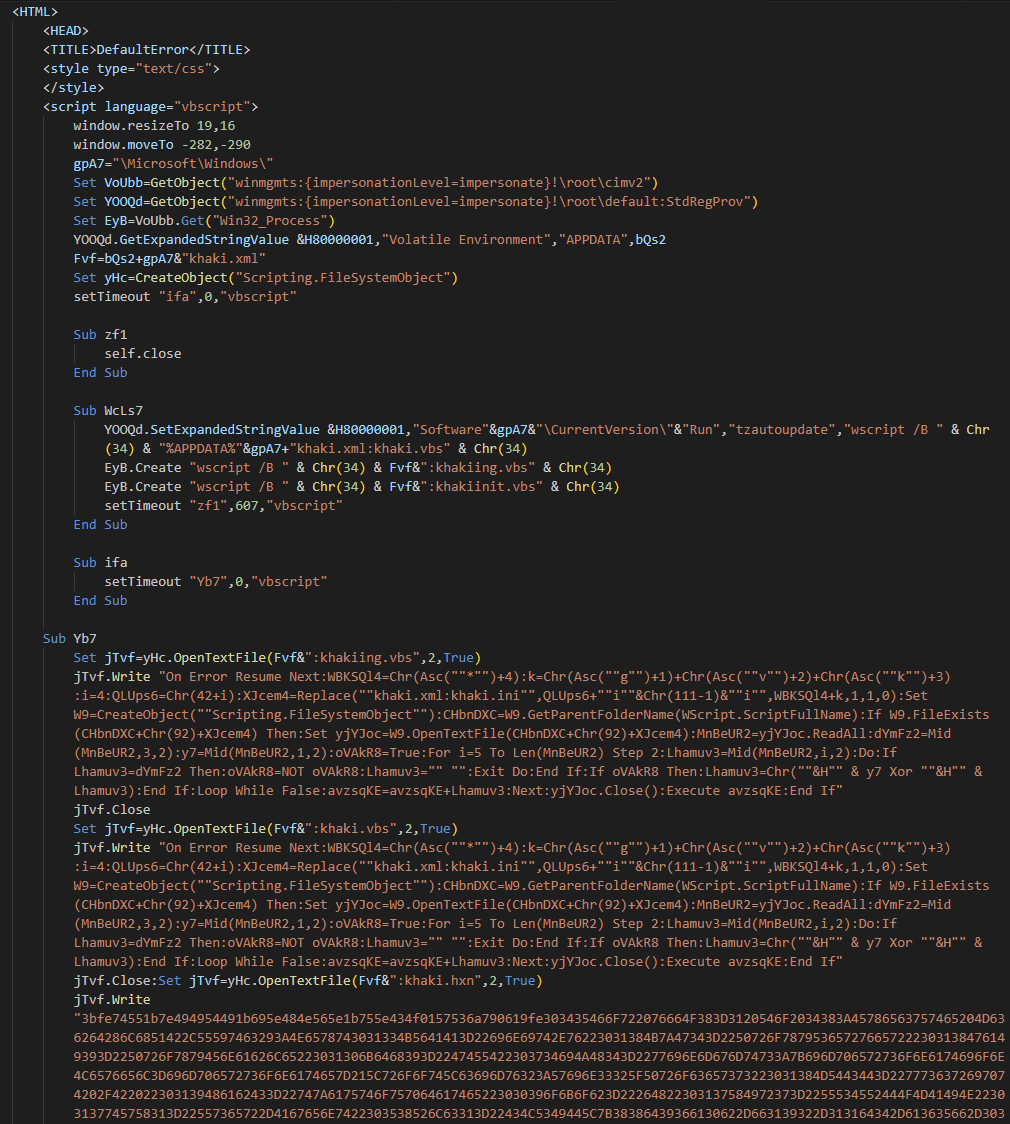Viewport: 1010px width, 1124px height.
Task: Click the opening <HTML> tag line
Action: 34,11
